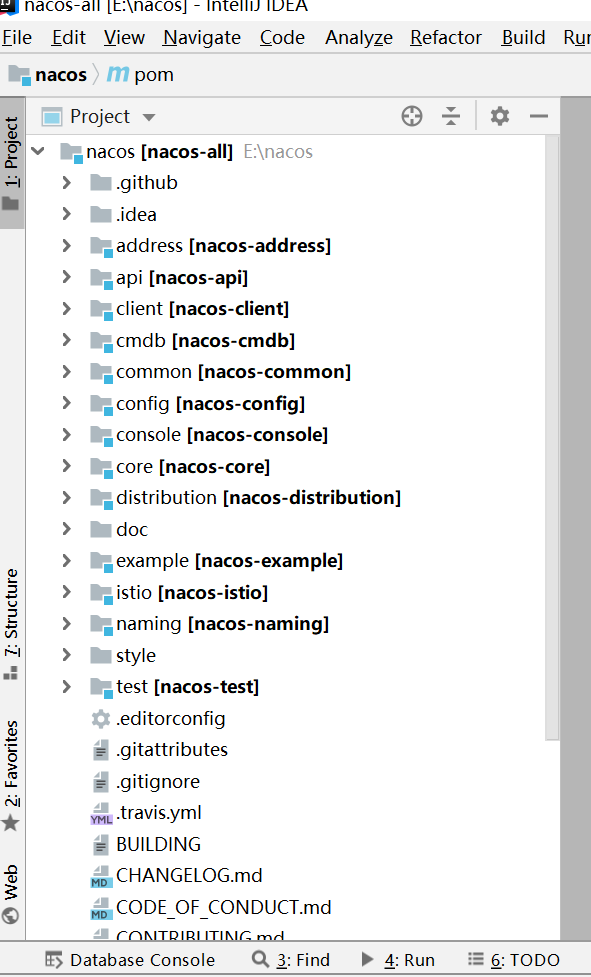Click the nacos root module folder icon
The image size is (591, 977).
[x=72, y=153]
